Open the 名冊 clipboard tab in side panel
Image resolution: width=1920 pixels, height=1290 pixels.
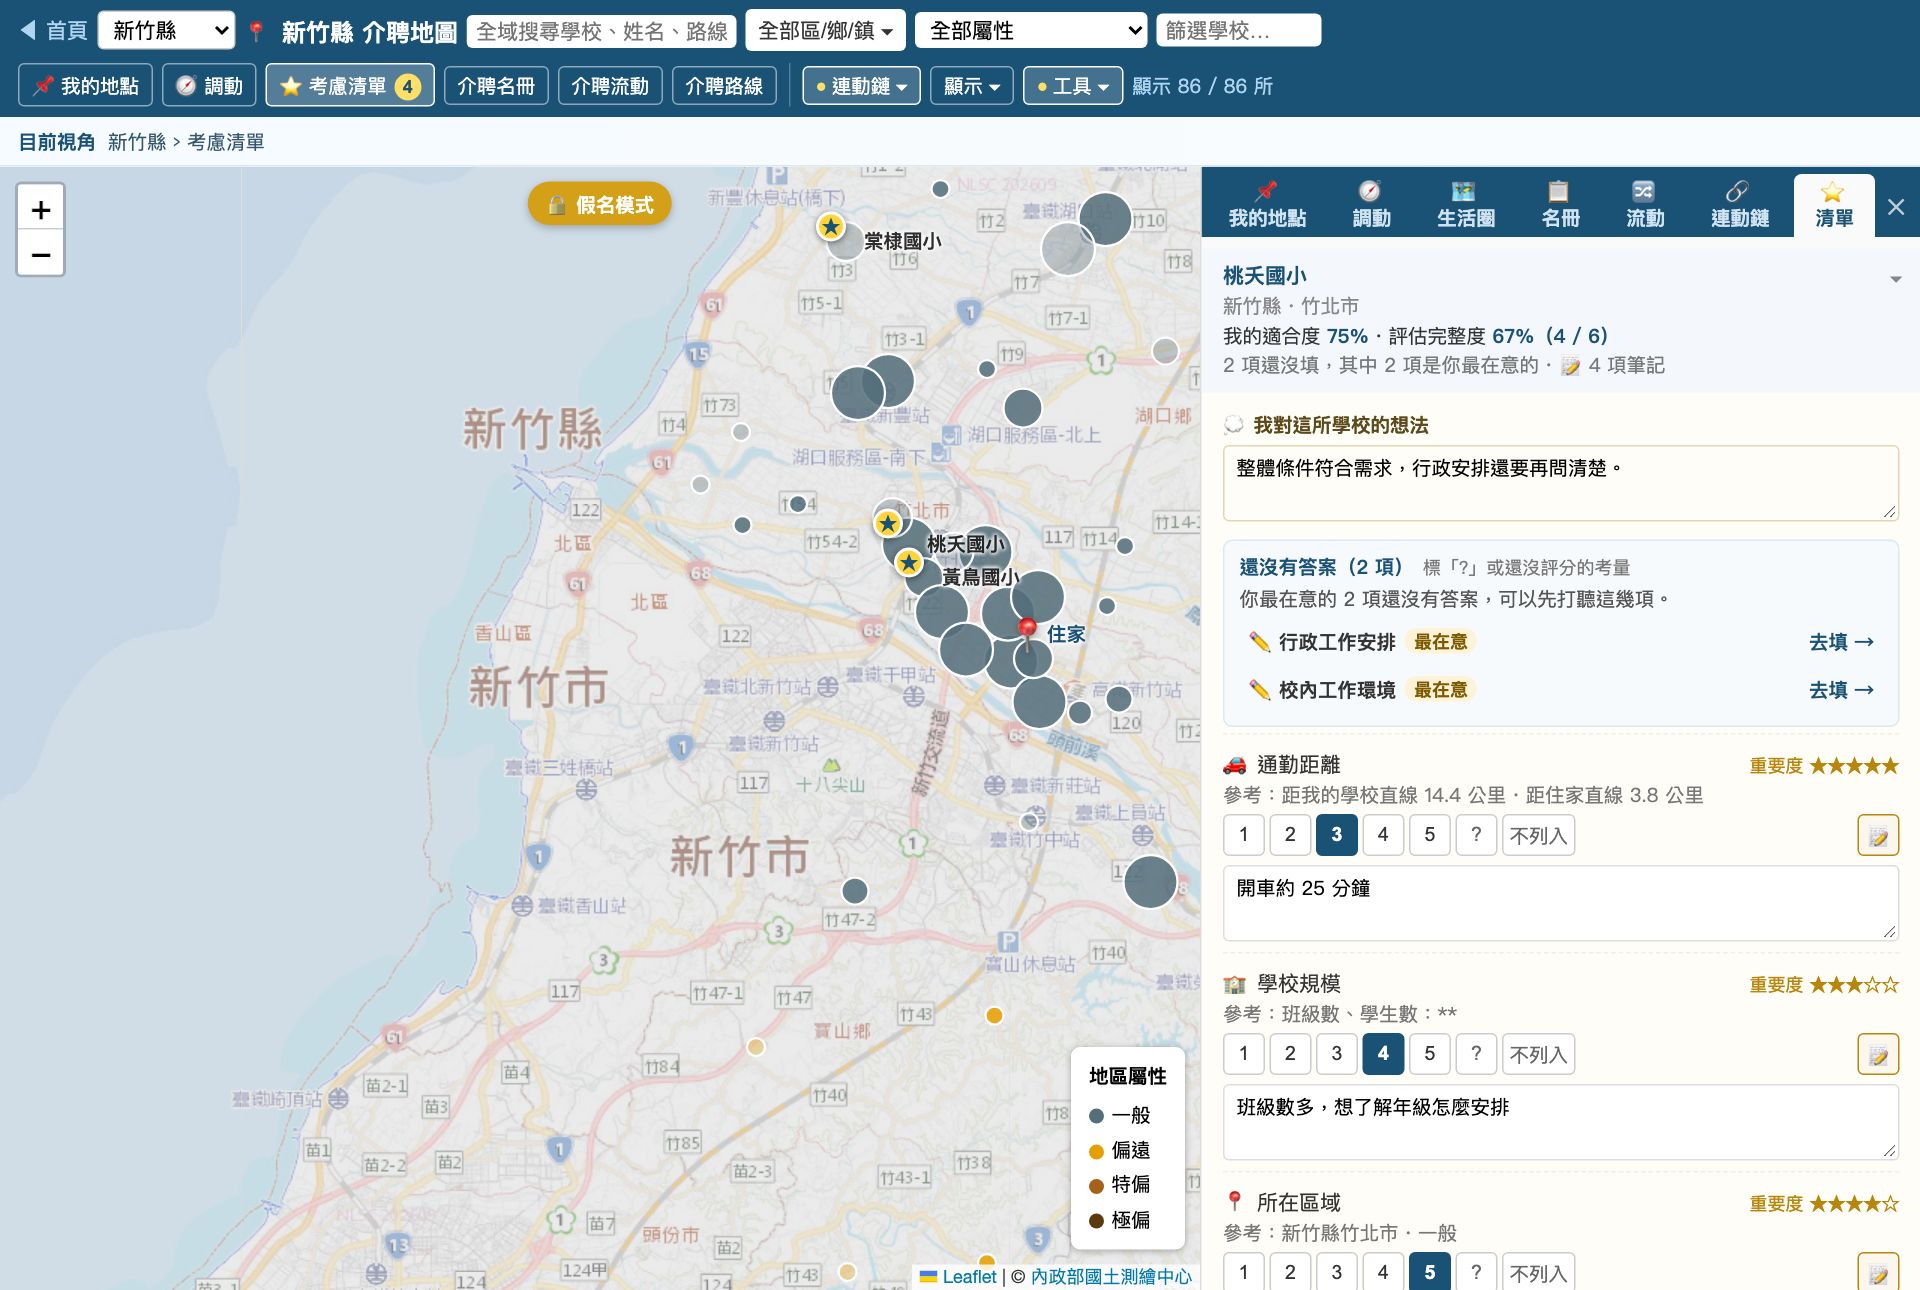[x=1559, y=205]
